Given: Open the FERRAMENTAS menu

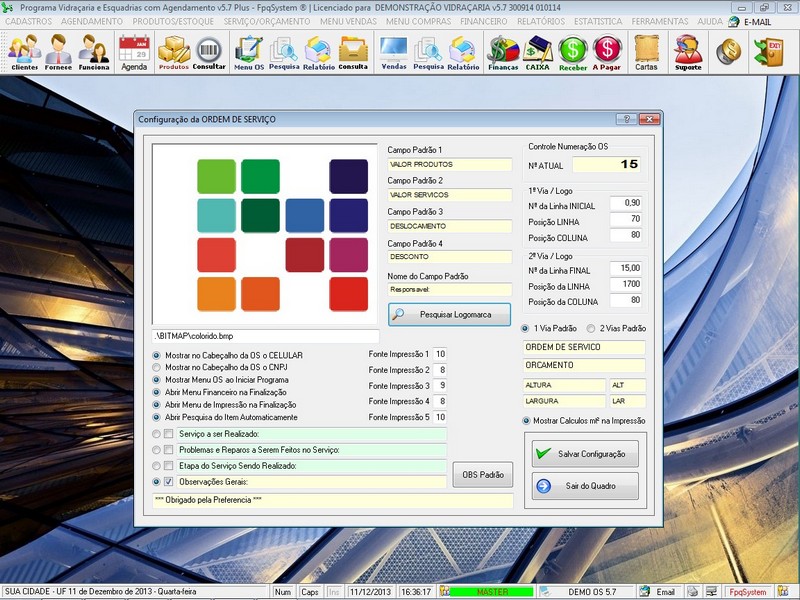Looking at the screenshot, I should (660, 21).
